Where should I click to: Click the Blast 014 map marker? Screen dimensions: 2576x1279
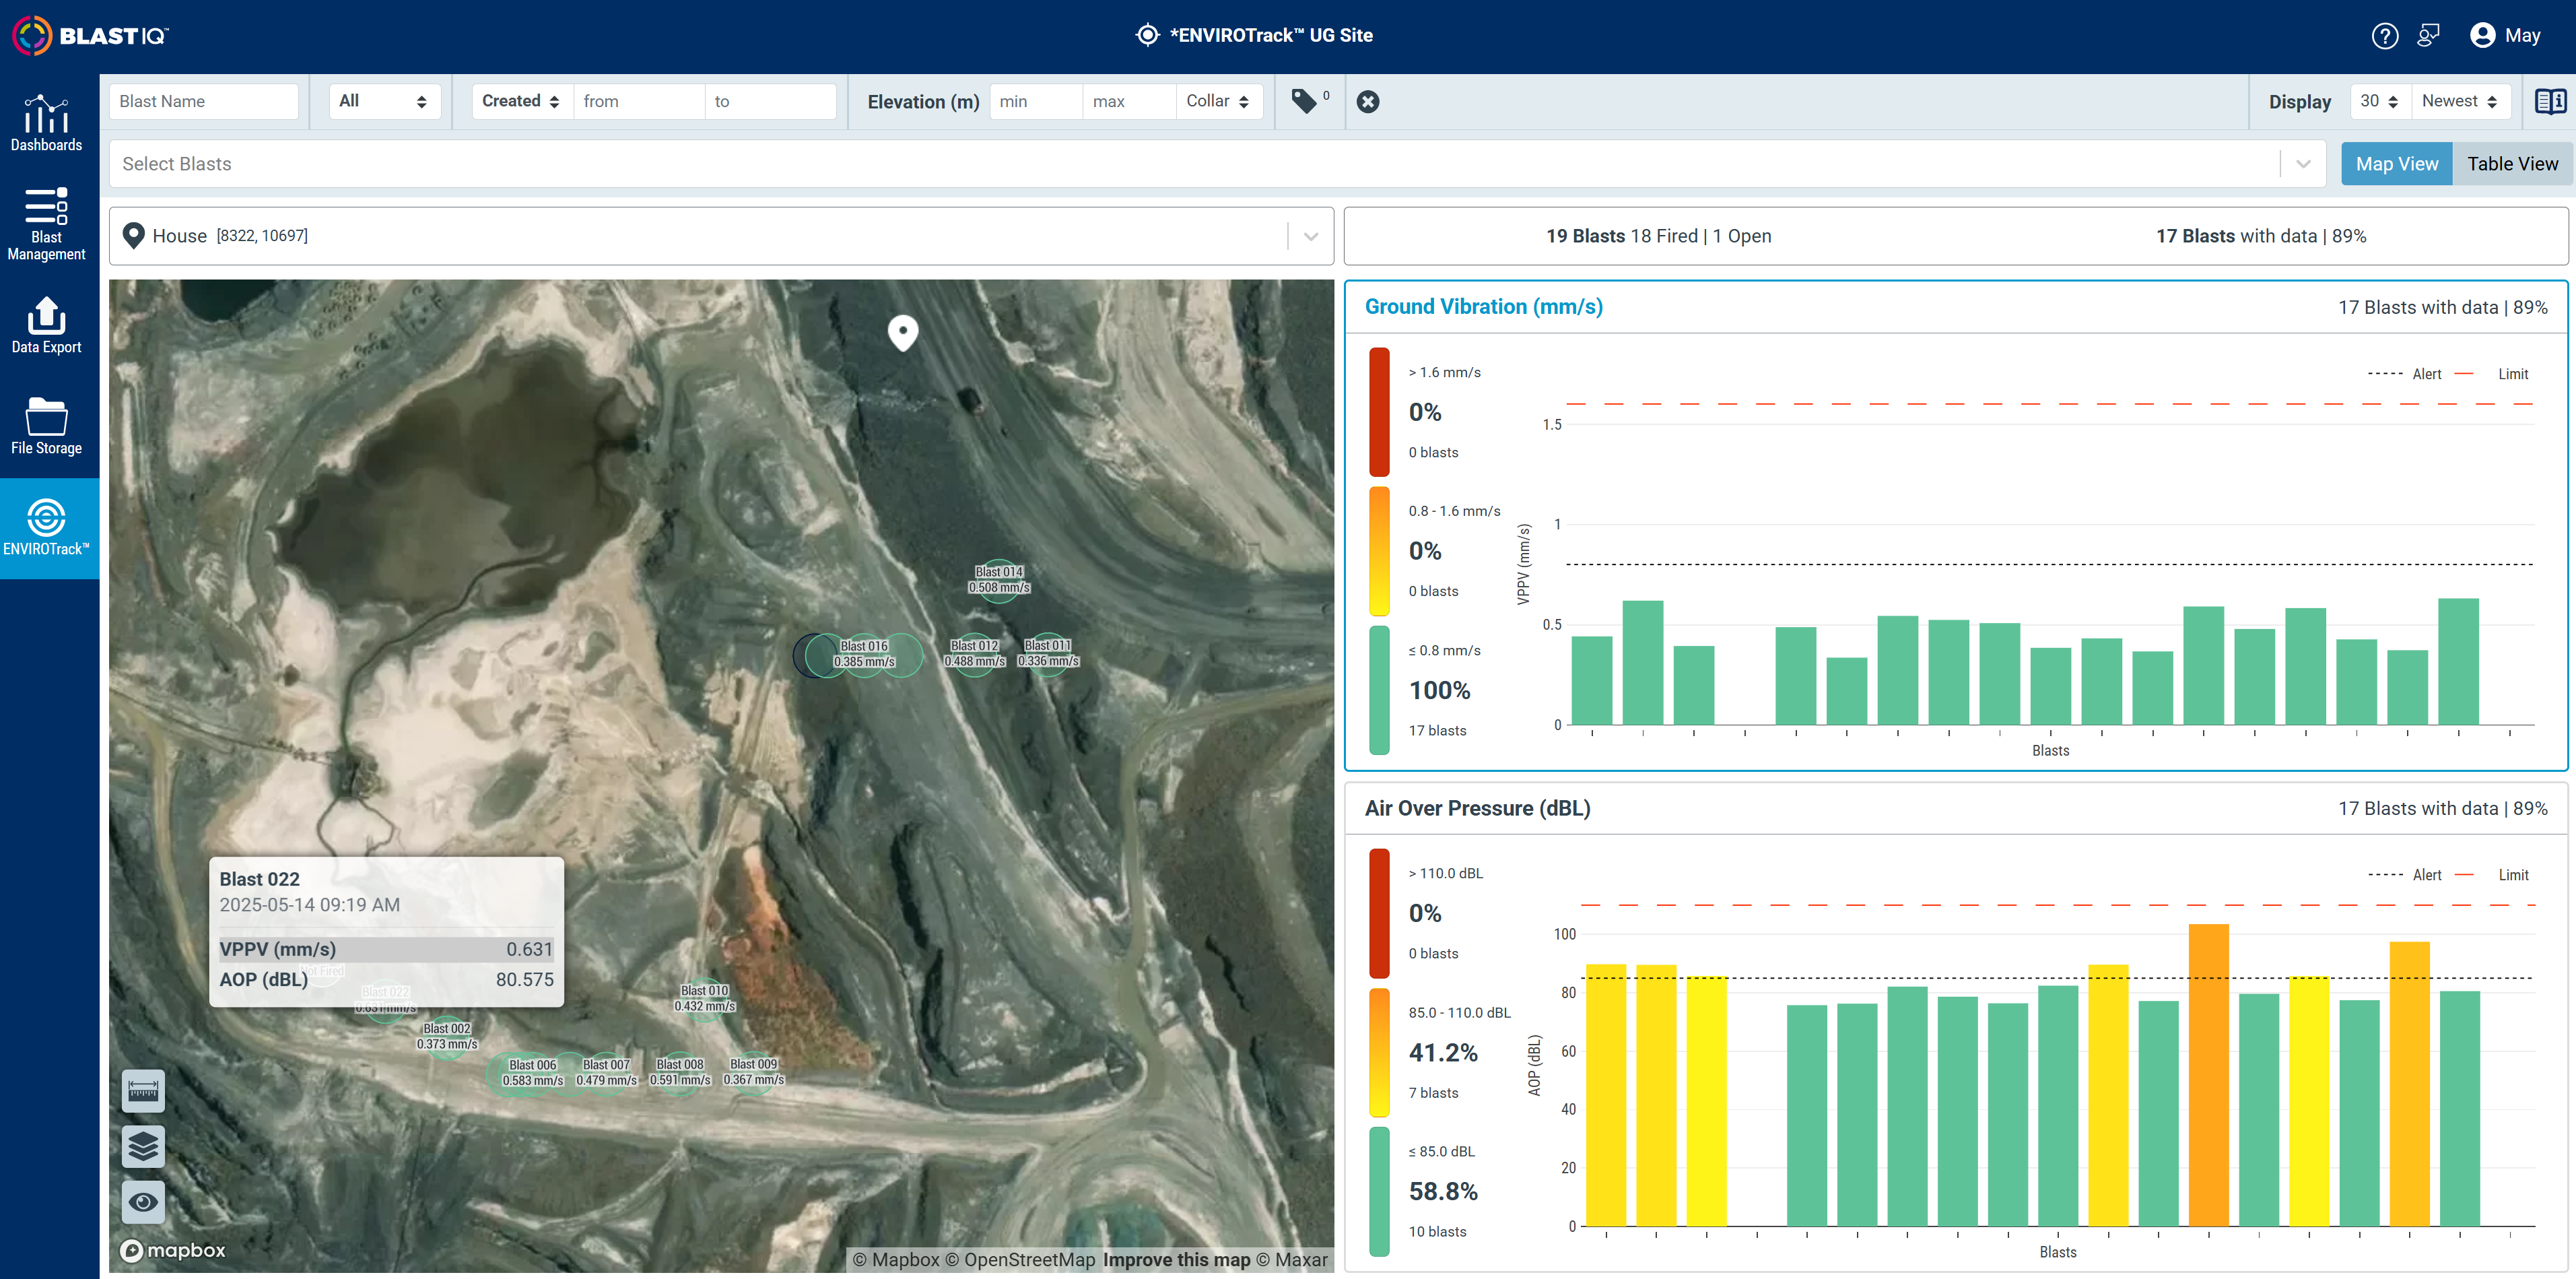(x=999, y=580)
